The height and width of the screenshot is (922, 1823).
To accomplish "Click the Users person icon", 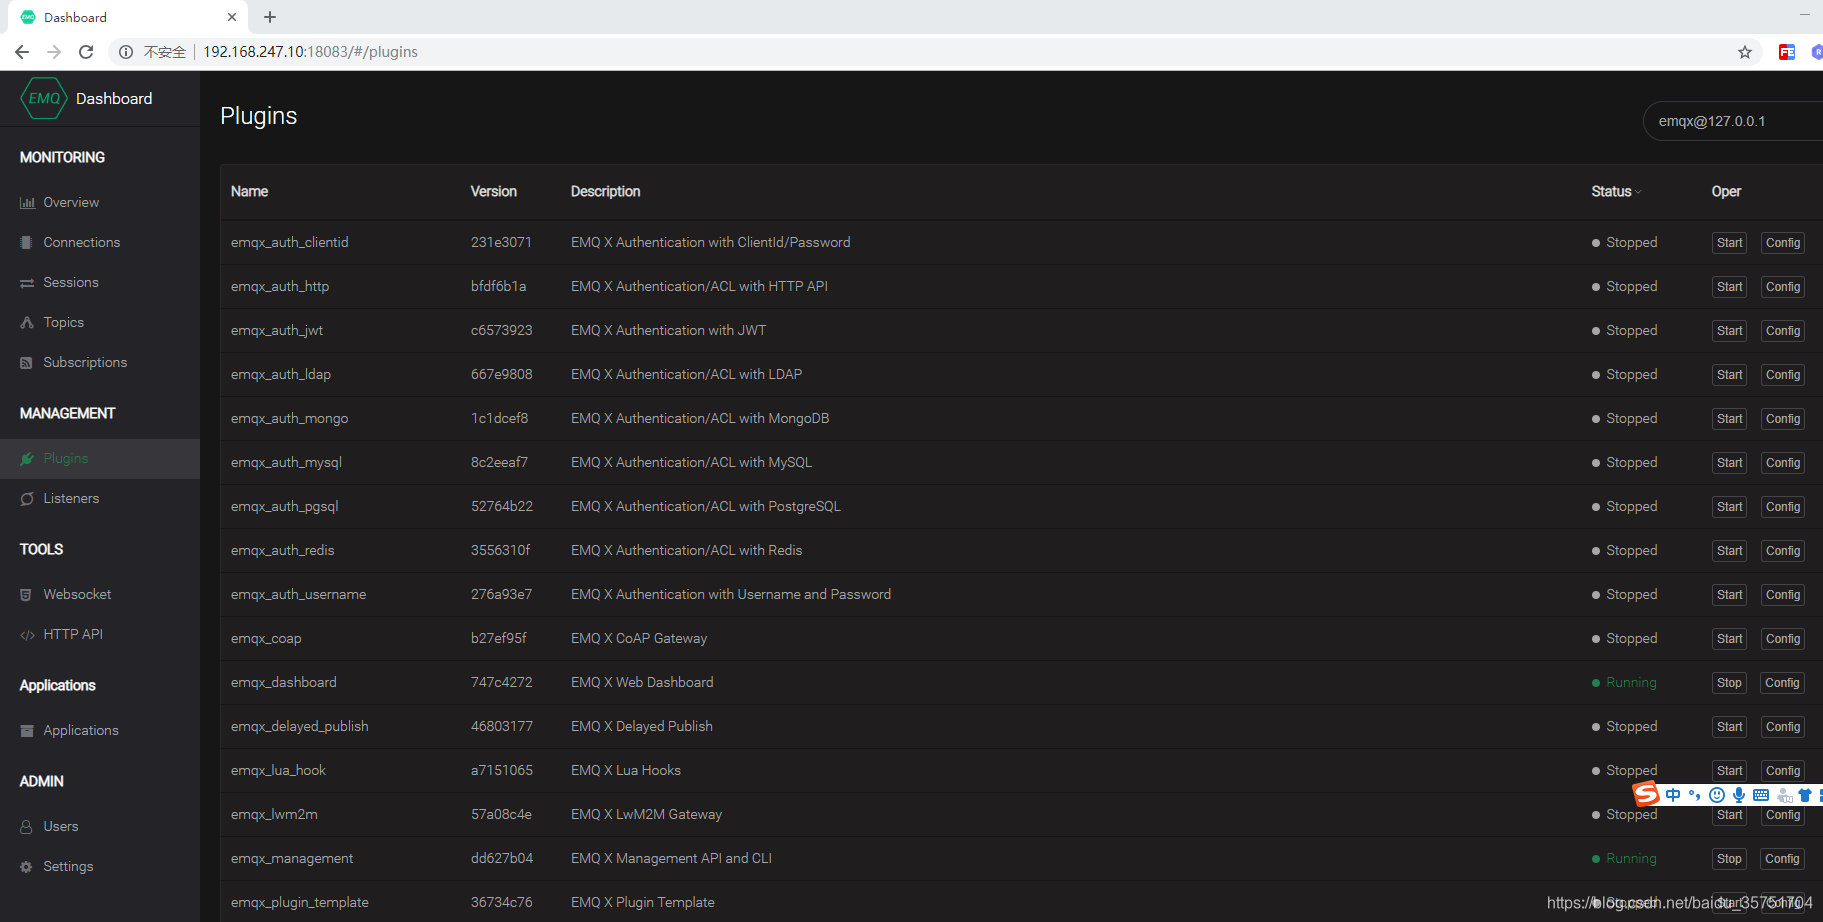I will (27, 827).
